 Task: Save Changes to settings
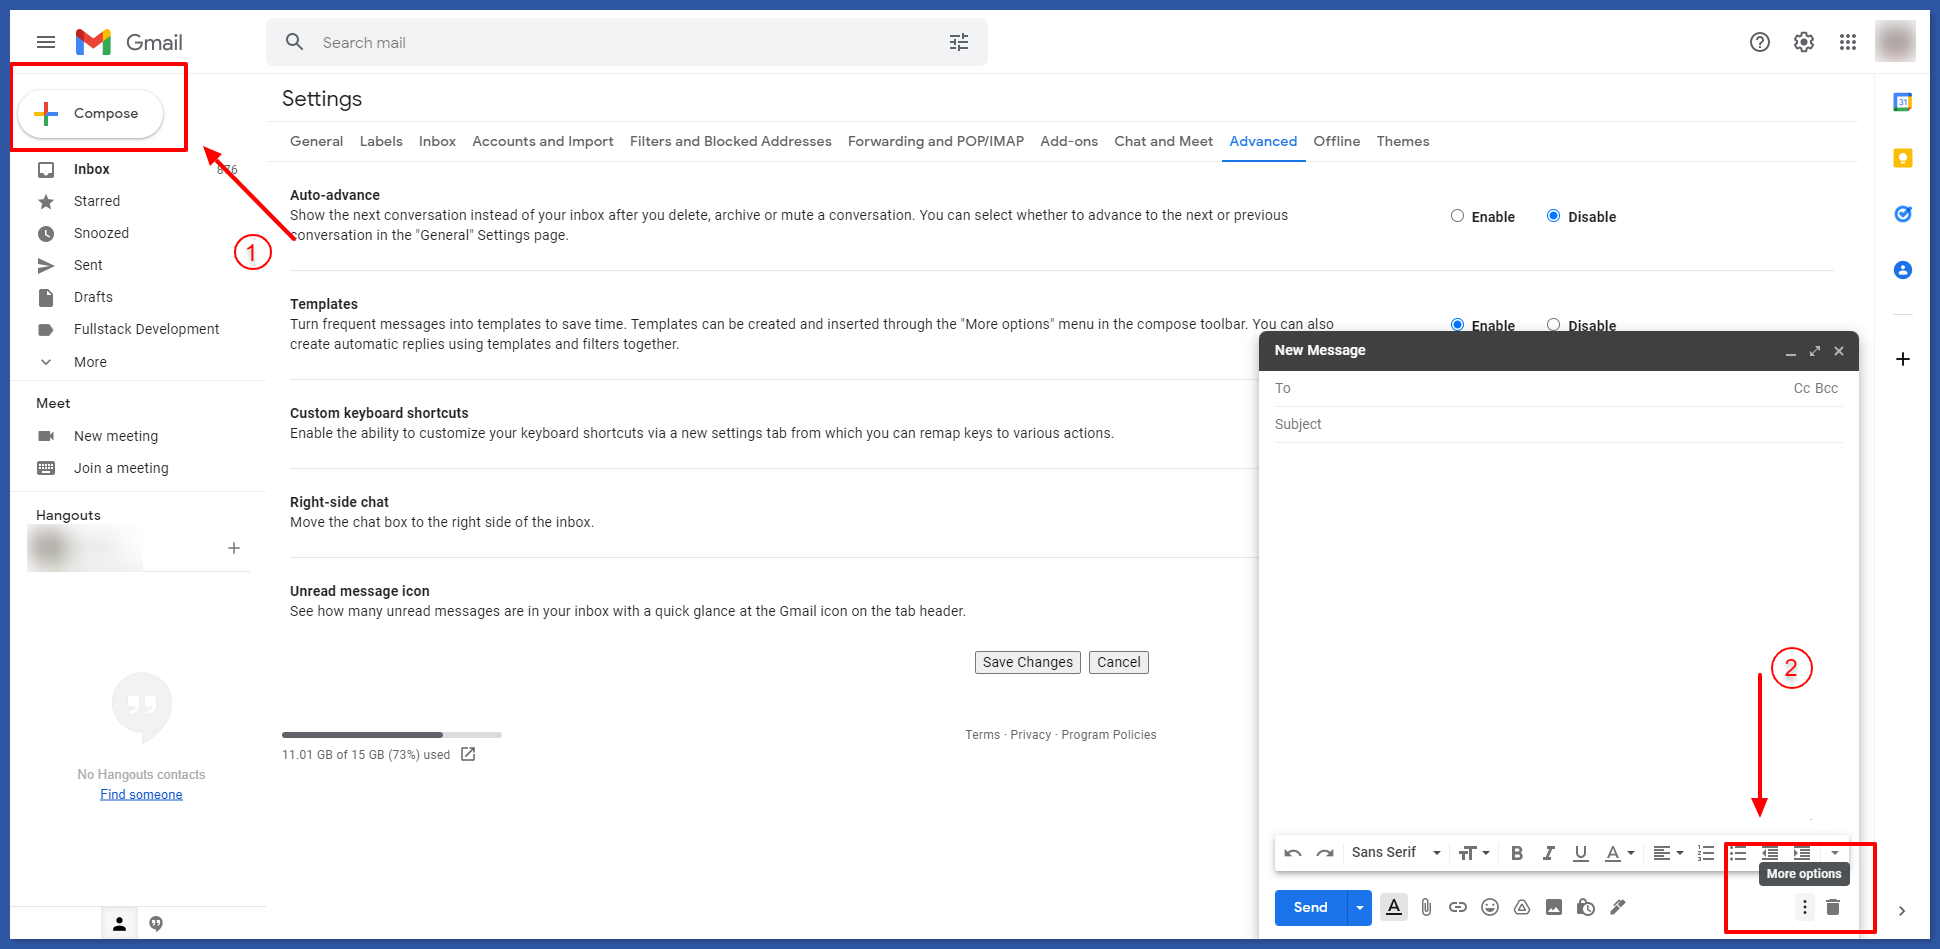(x=1027, y=661)
